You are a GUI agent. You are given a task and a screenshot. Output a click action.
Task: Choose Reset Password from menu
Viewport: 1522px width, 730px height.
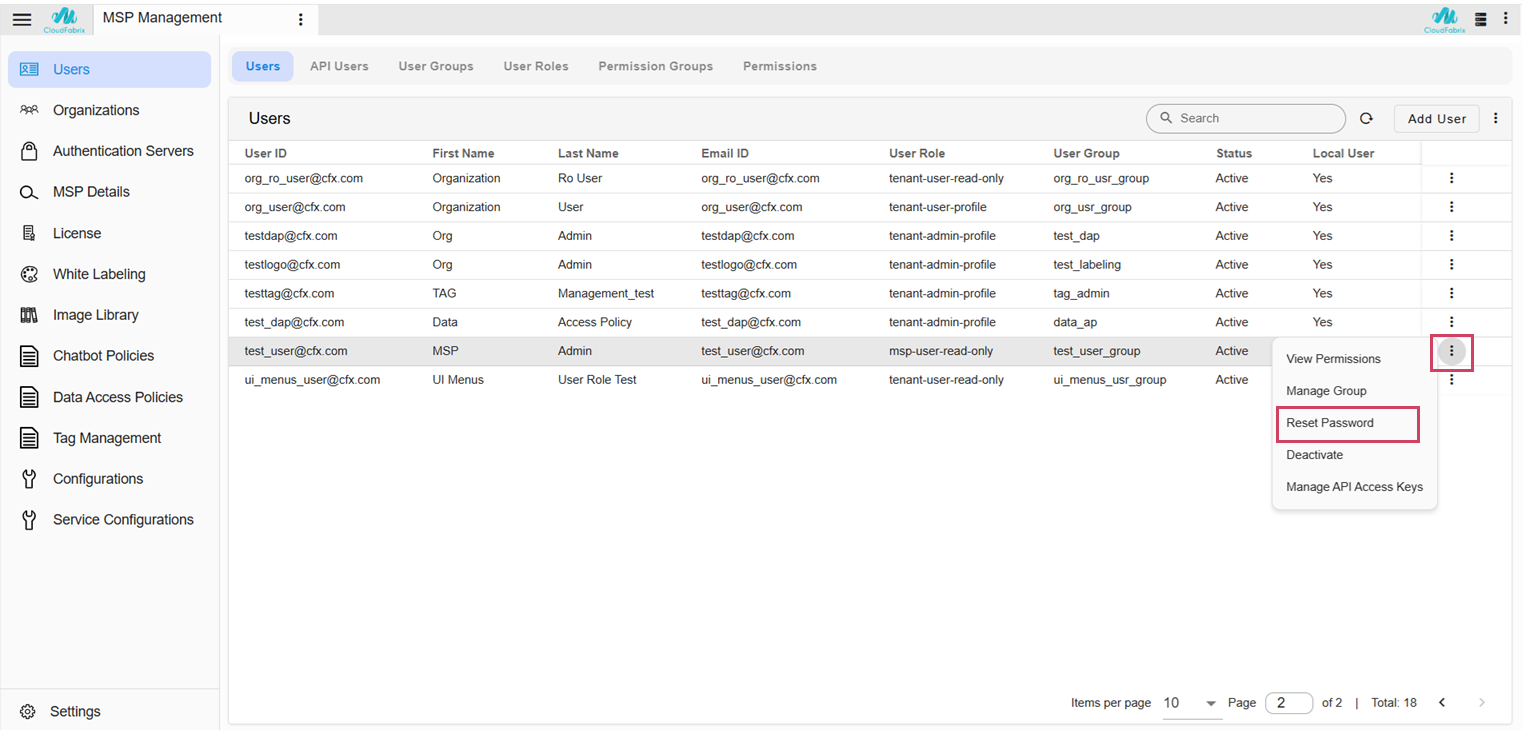(1354, 423)
